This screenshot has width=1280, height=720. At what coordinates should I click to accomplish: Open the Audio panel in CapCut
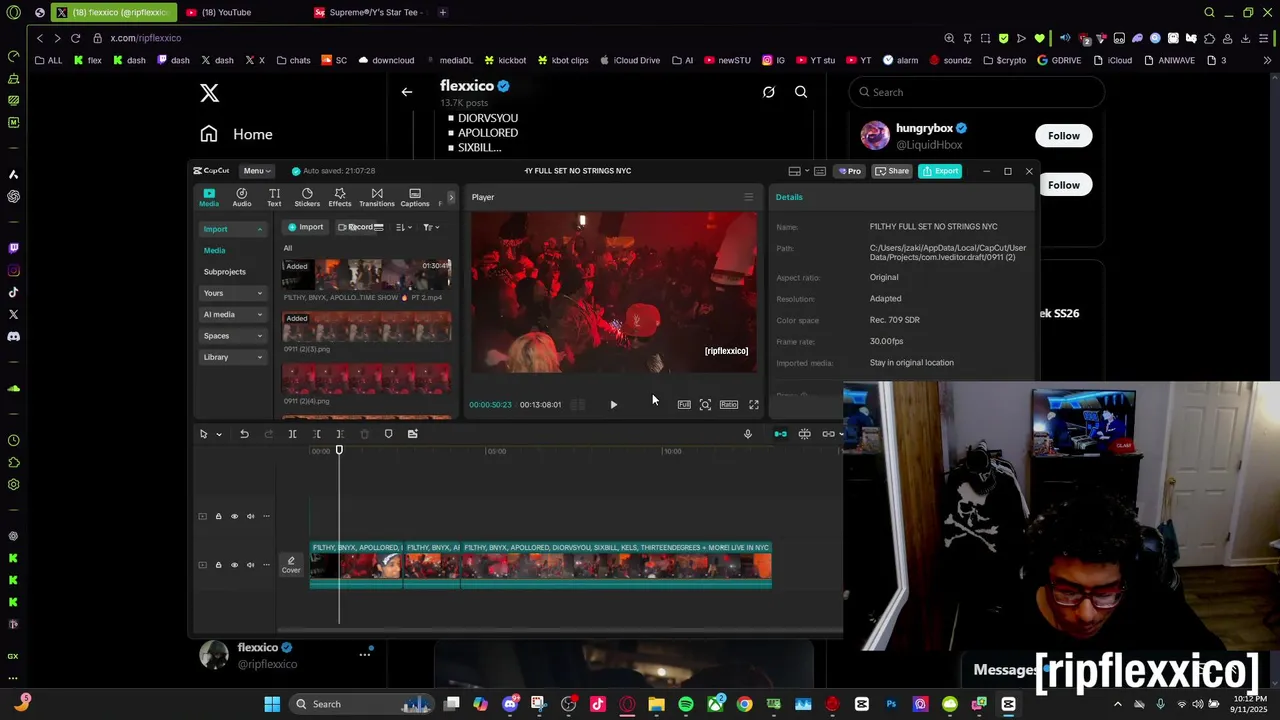[x=242, y=197]
